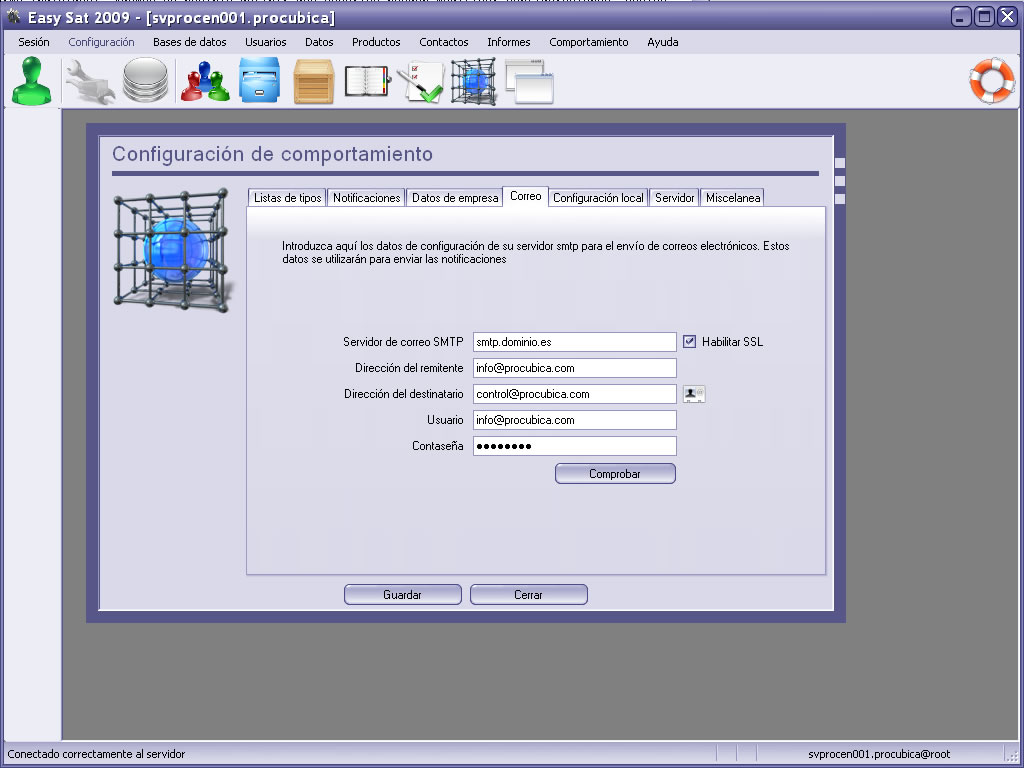Click the cascading windows toolbar icon
1024x768 pixels.
tap(529, 82)
